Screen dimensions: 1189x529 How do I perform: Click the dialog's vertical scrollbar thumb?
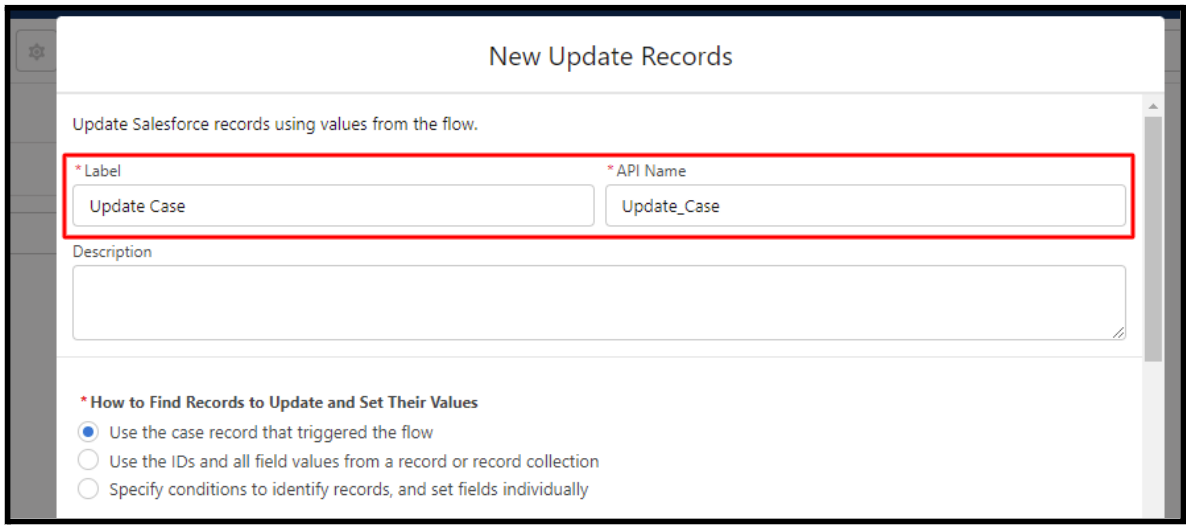click(1153, 239)
